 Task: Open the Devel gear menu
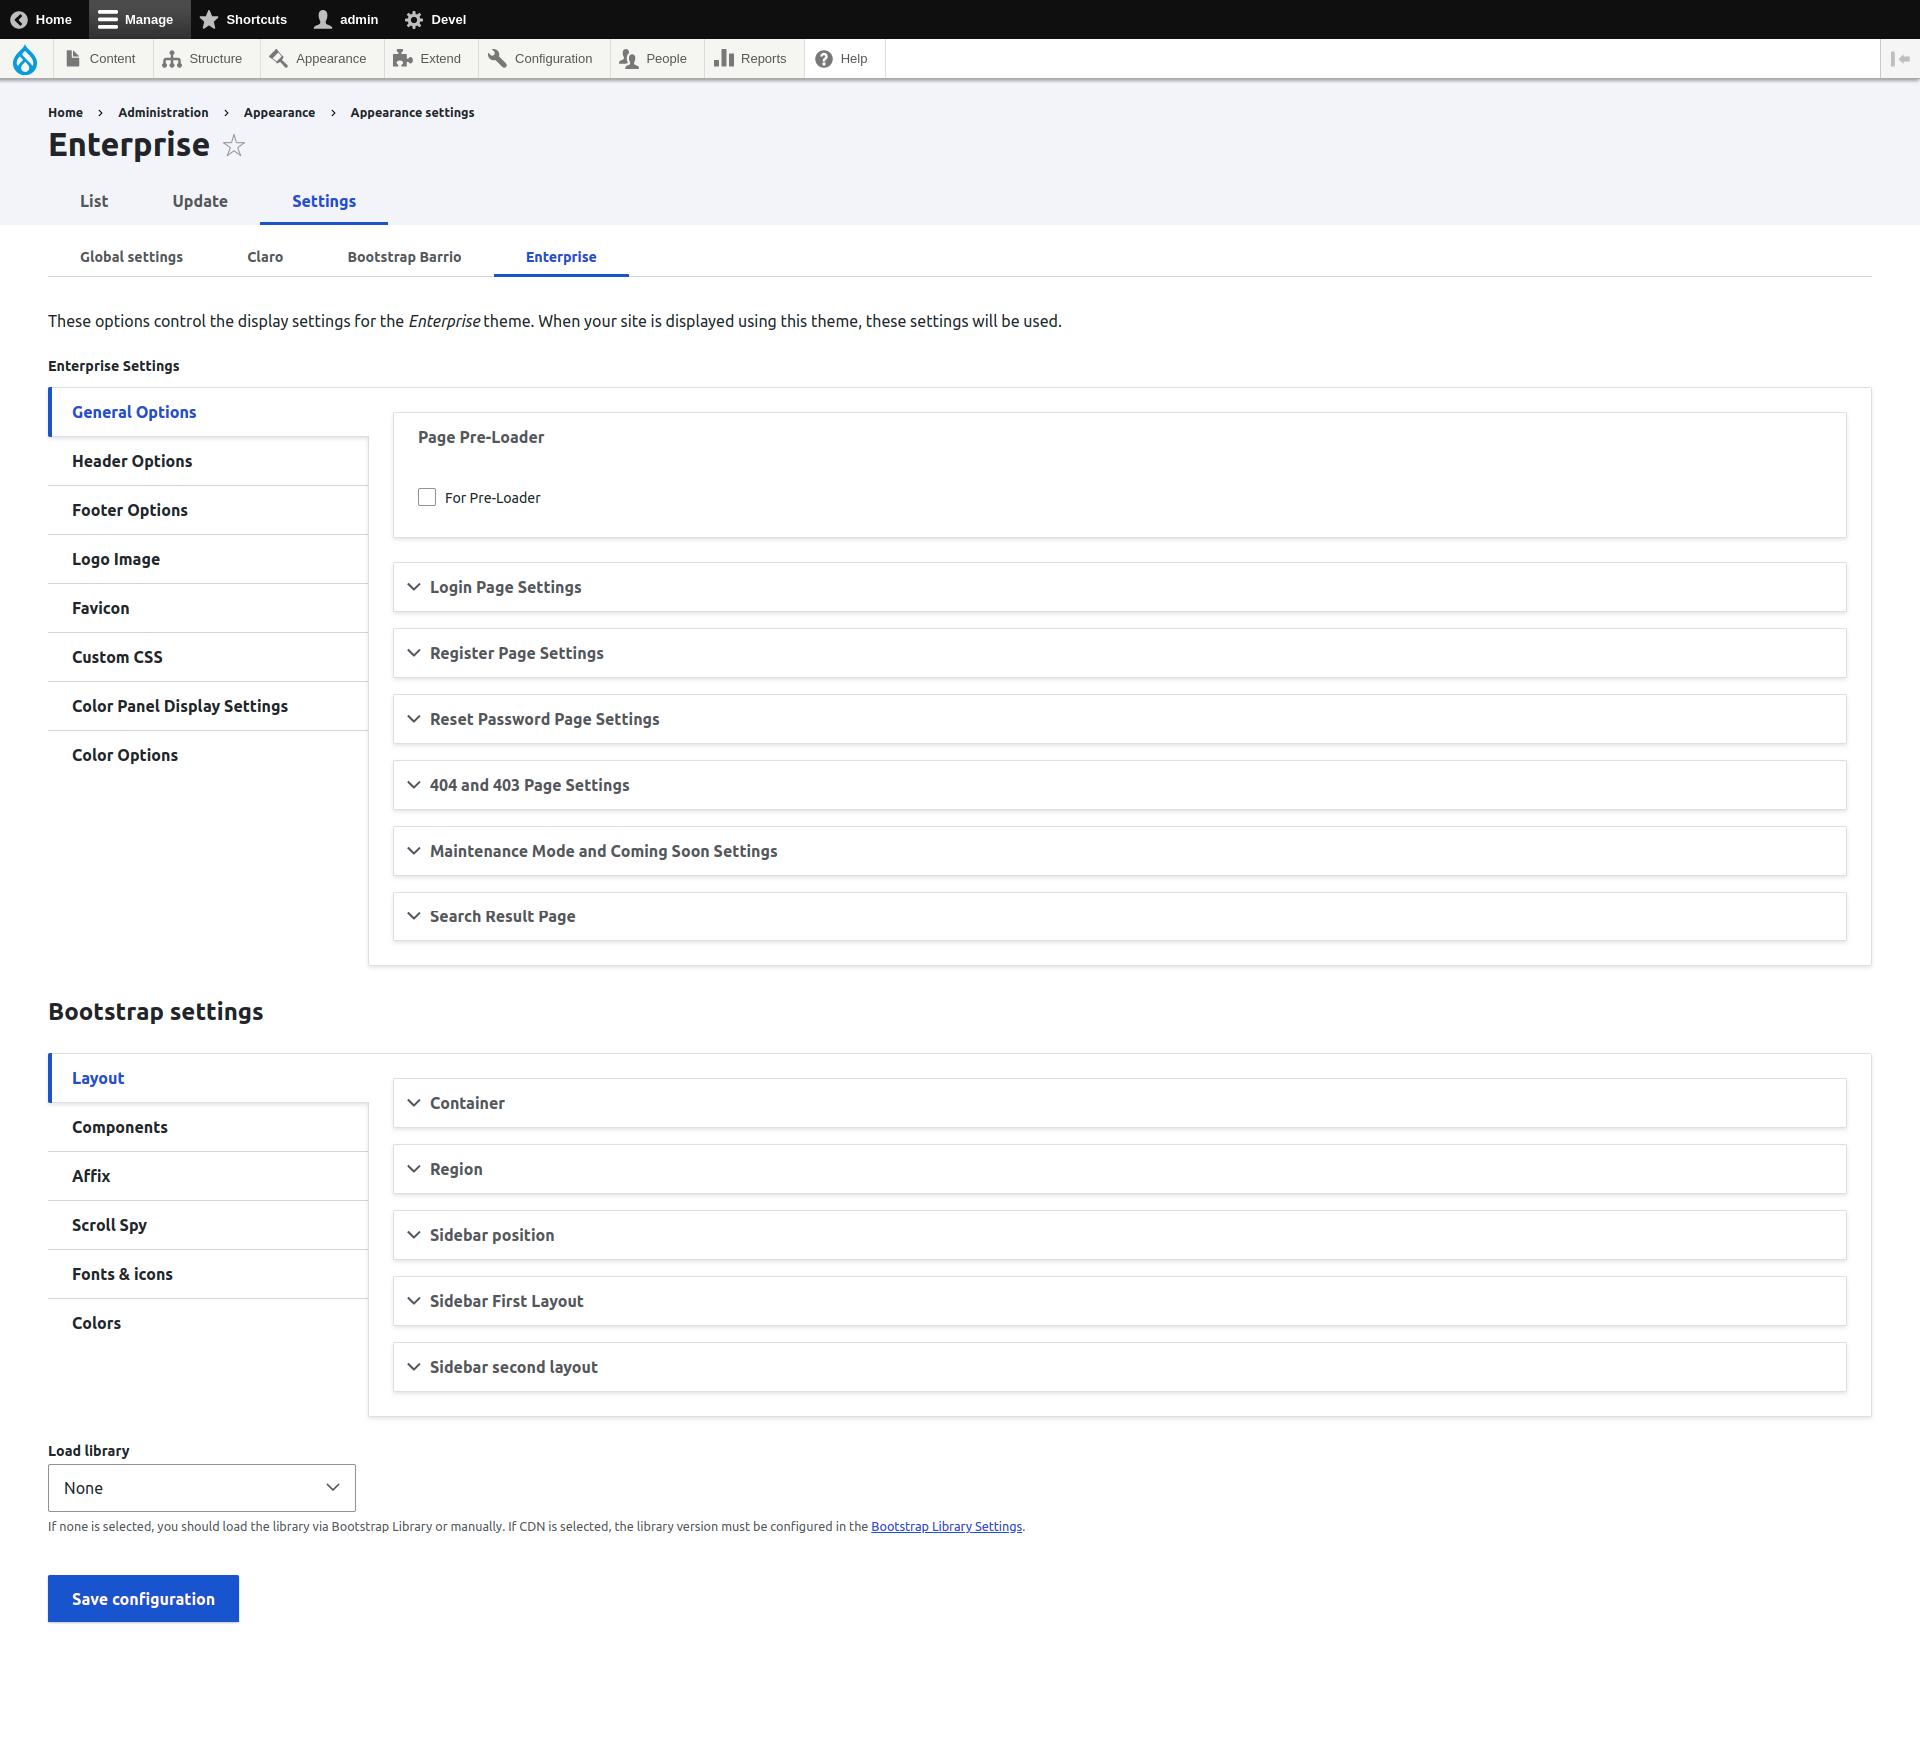(x=434, y=19)
